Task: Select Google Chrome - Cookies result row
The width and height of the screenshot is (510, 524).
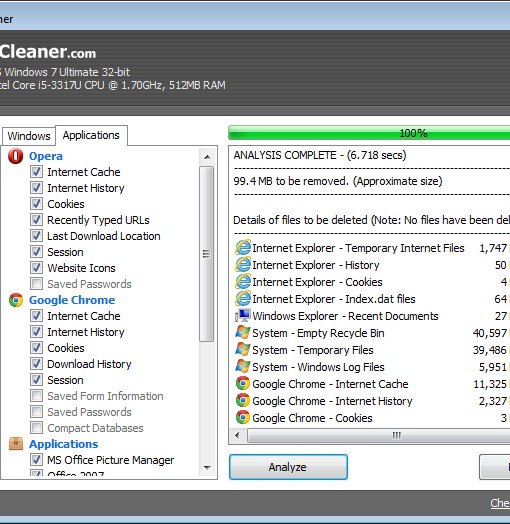Action: pyautogui.click(x=372, y=418)
